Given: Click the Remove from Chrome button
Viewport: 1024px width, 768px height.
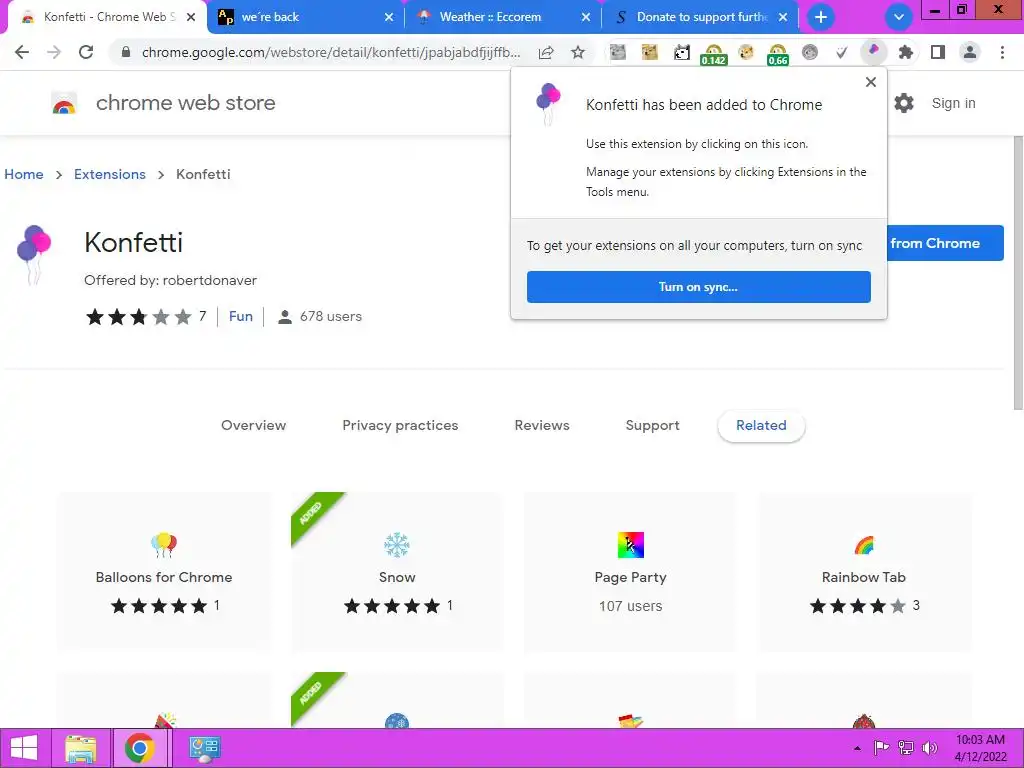Looking at the screenshot, I should click(x=944, y=243).
